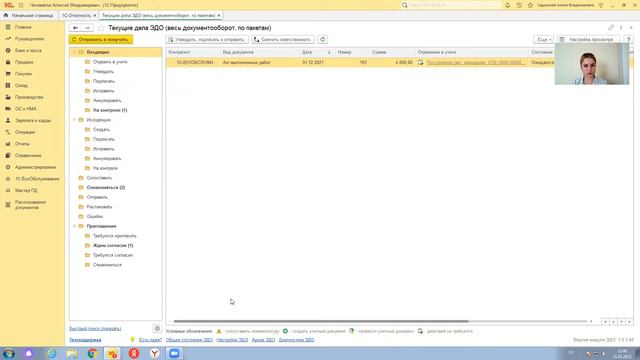
Task: Launch Google Chrome from the taskbar
Action: coord(93,353)
